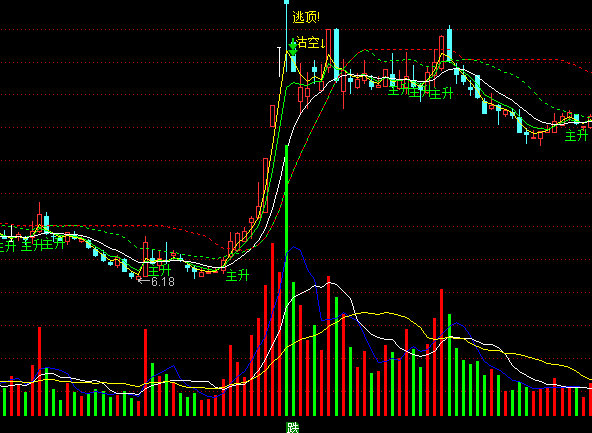Click the tall red volume bar at far left
Screen dimensions: 592x433
pyautogui.click(x=39, y=371)
